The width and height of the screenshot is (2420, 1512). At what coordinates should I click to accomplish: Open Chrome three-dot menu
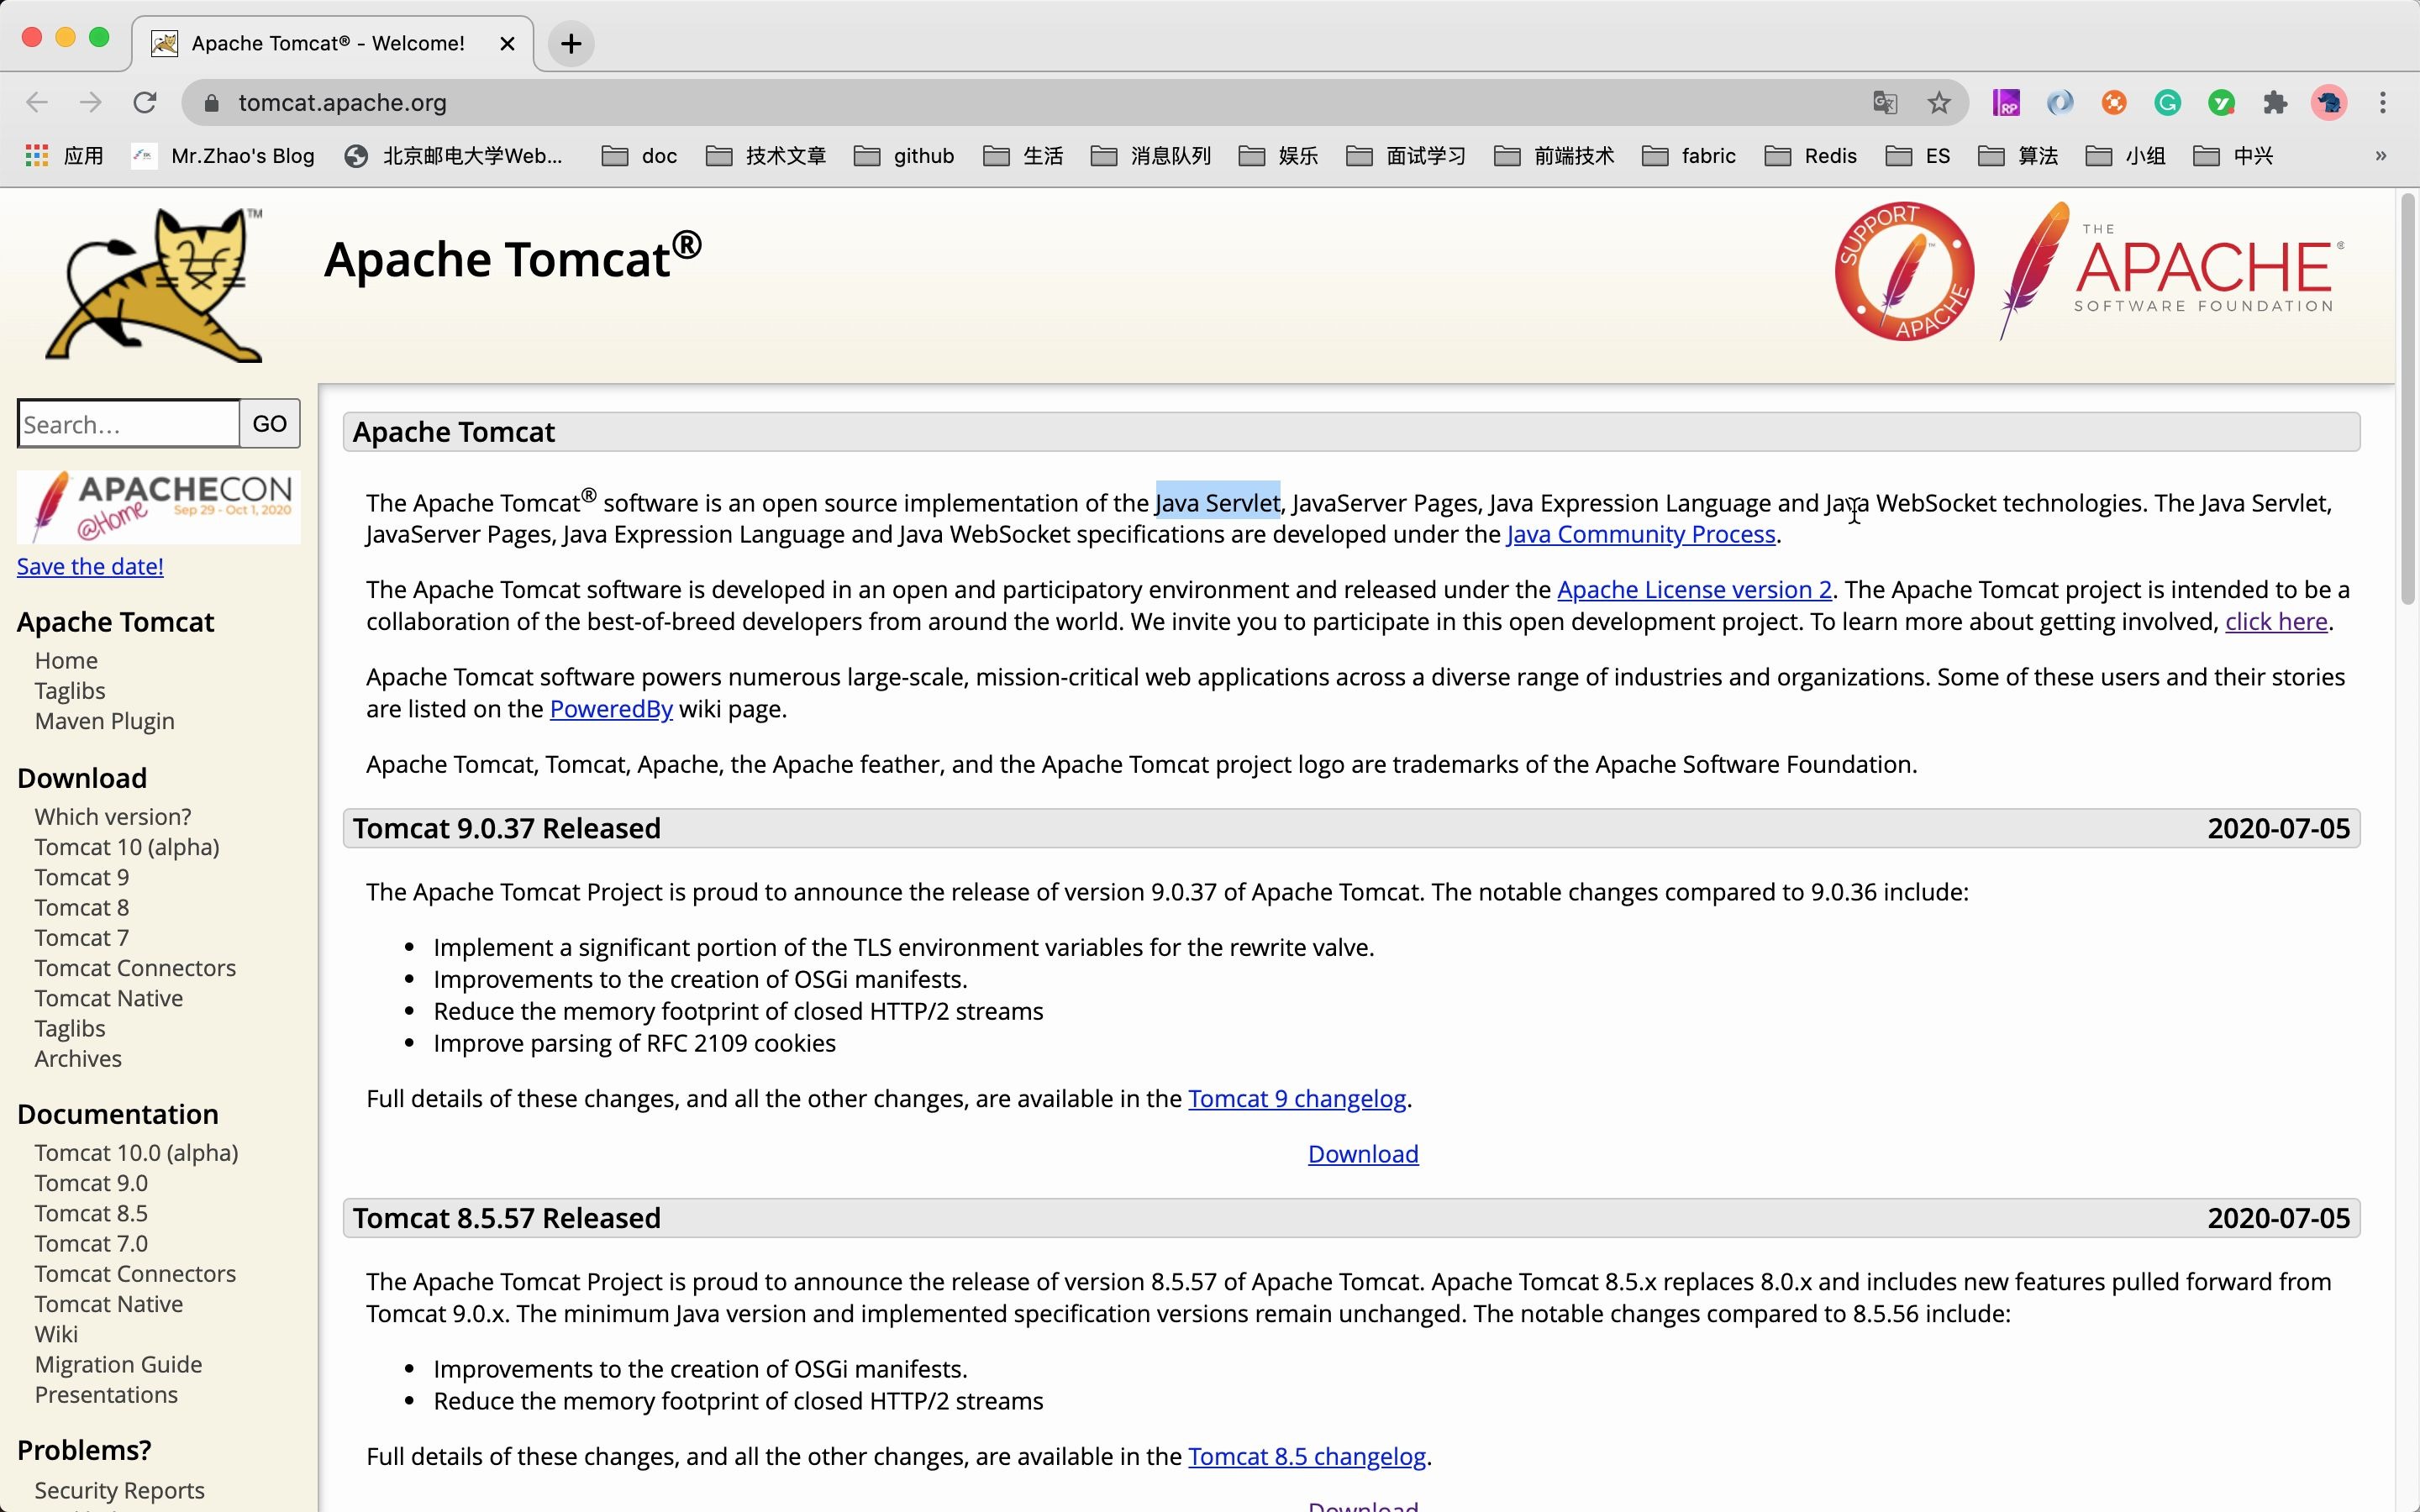[2383, 102]
